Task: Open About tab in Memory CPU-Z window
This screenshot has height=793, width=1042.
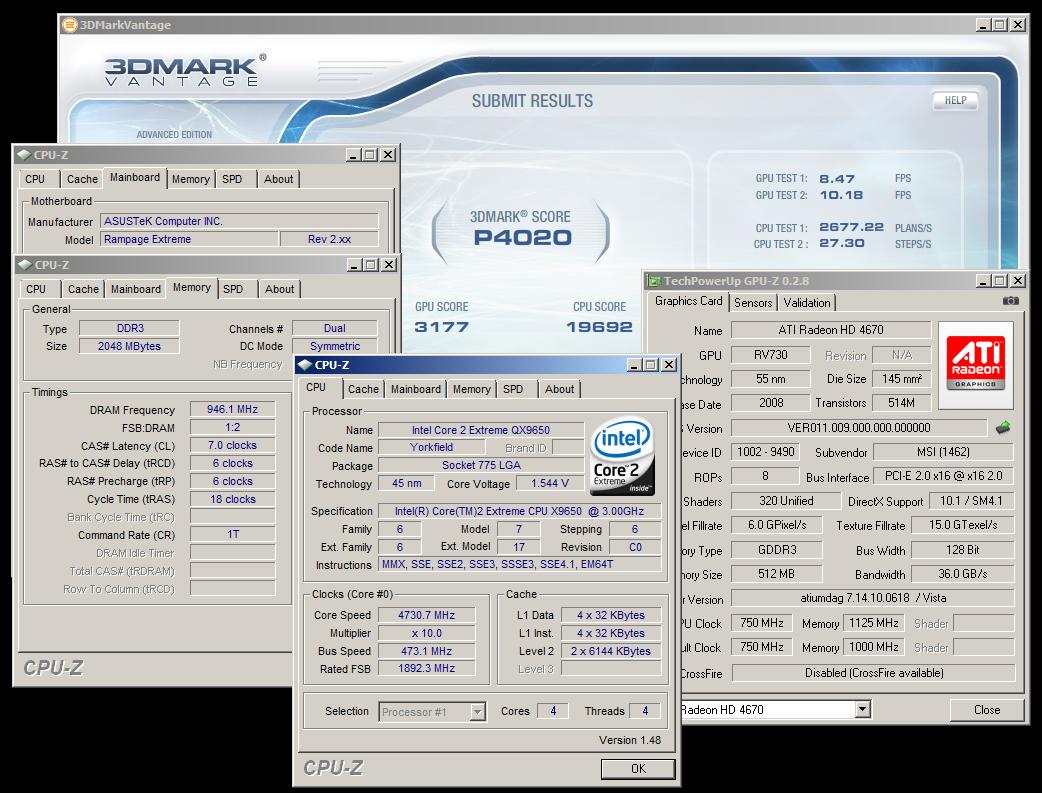Action: pos(279,289)
